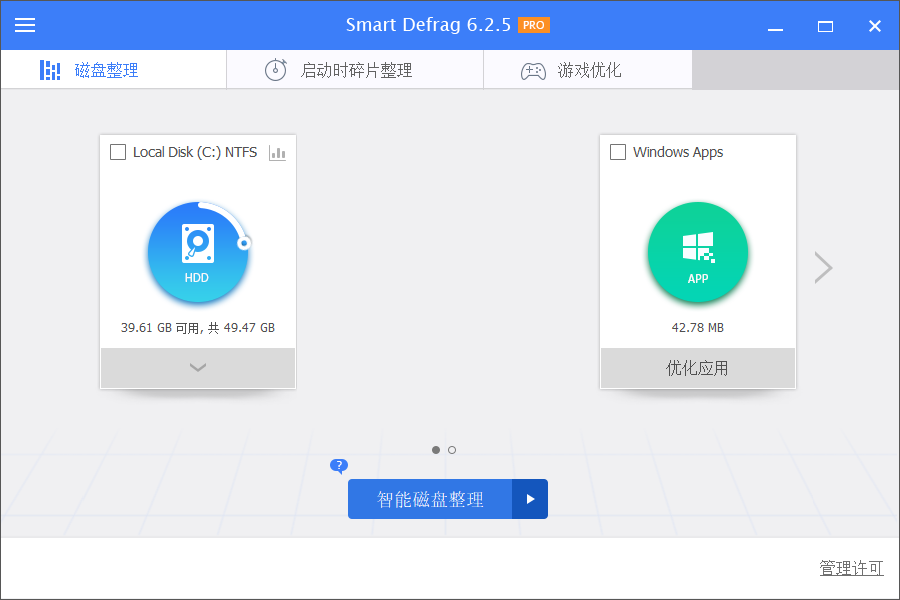Image resolution: width=900 pixels, height=600 pixels.
Task: Click the right arrow to show more drives
Action: coord(822,267)
